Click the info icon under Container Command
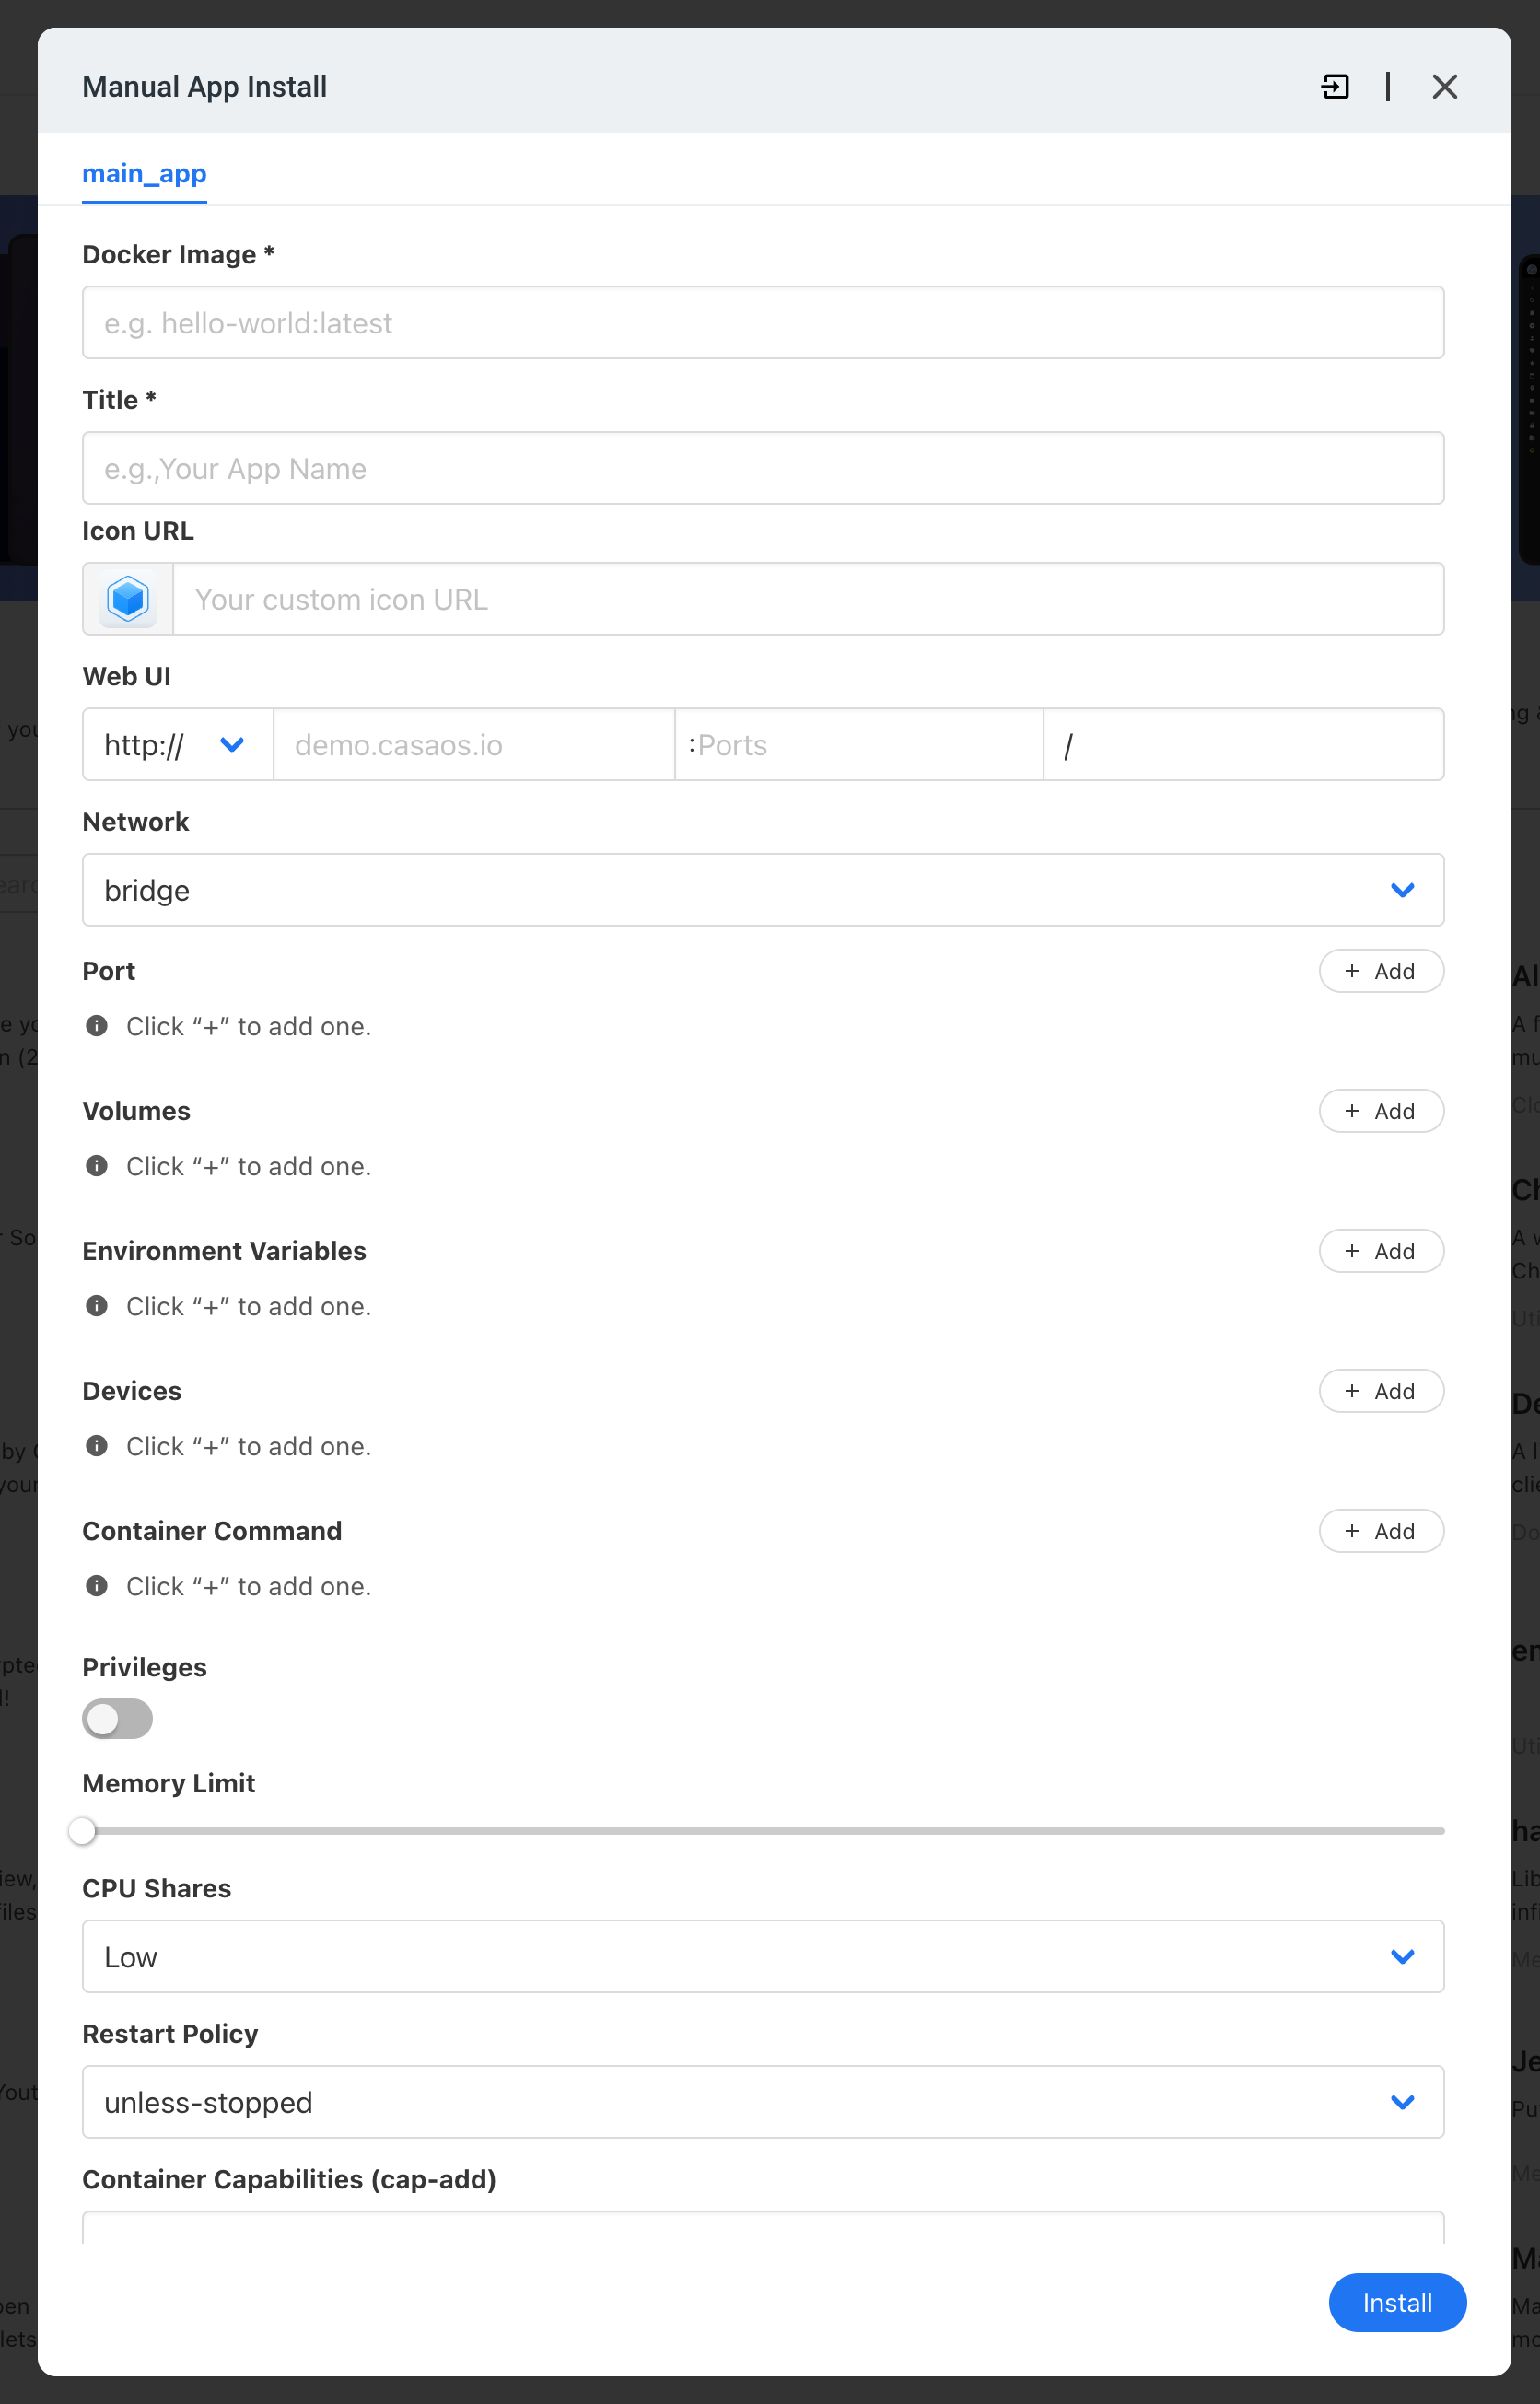This screenshot has height=2404, width=1540. (97, 1586)
